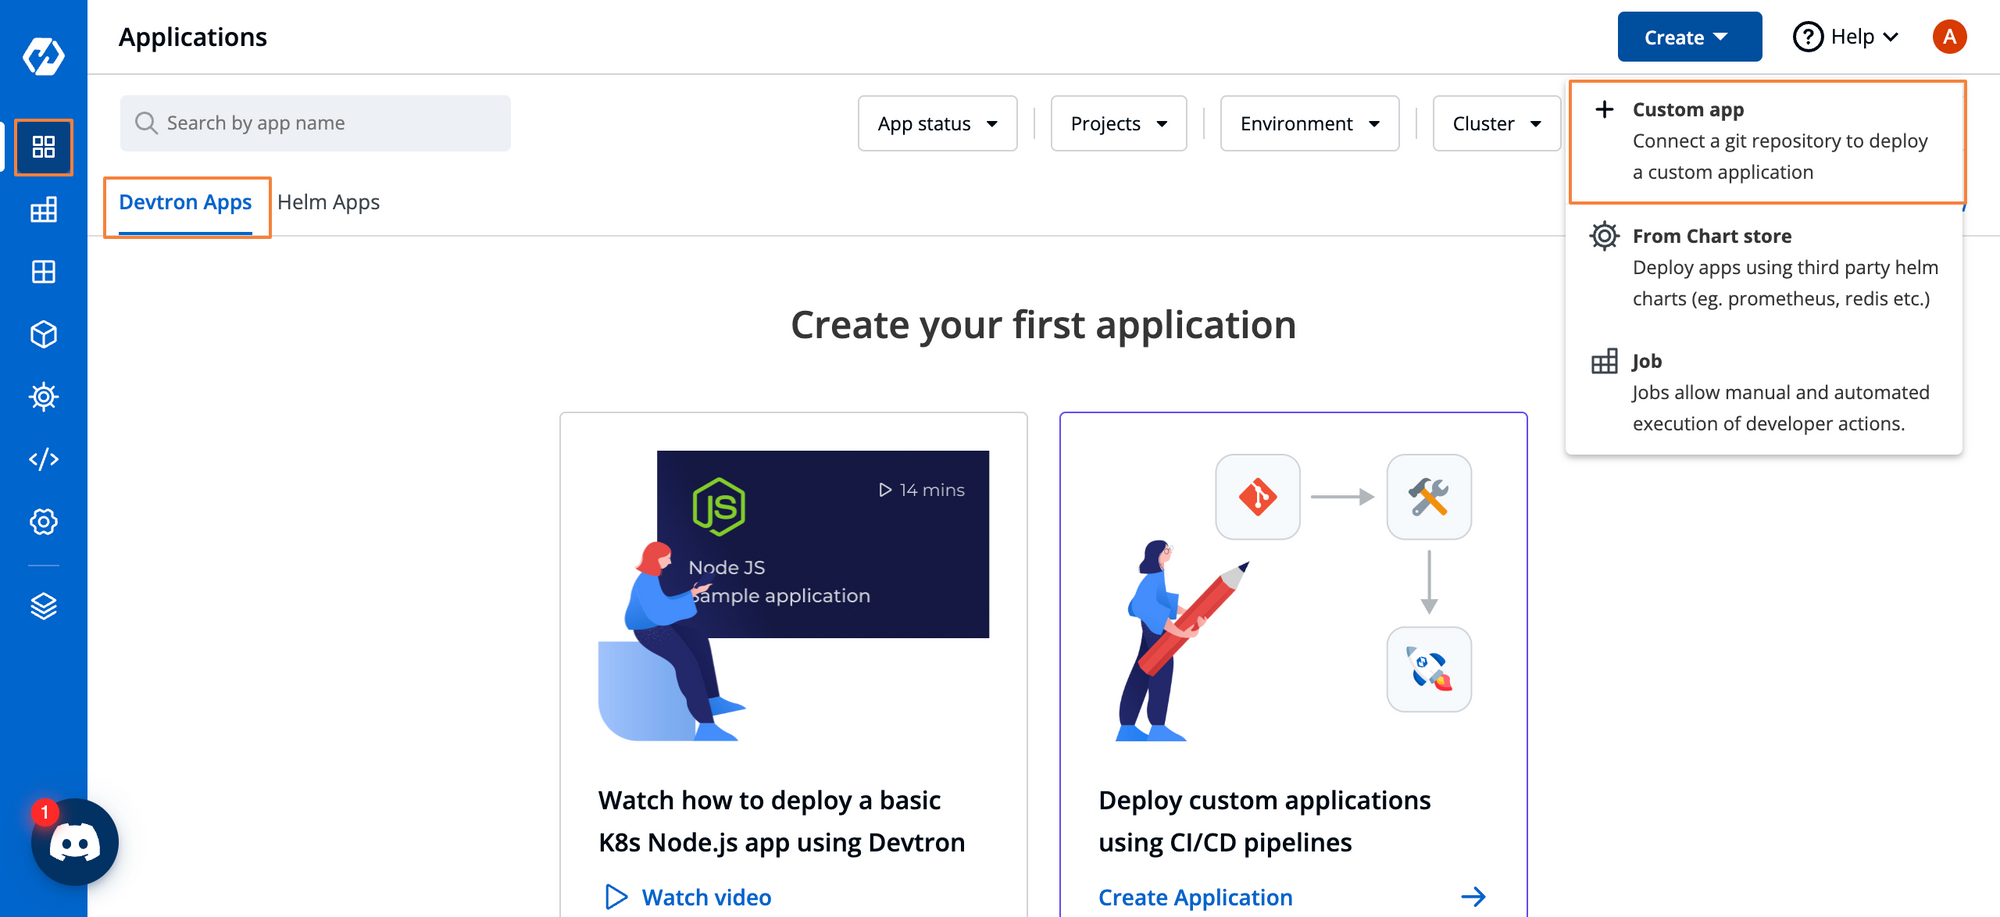Click in Search by app name field
Screen dimensions: 2000x917
tap(315, 123)
